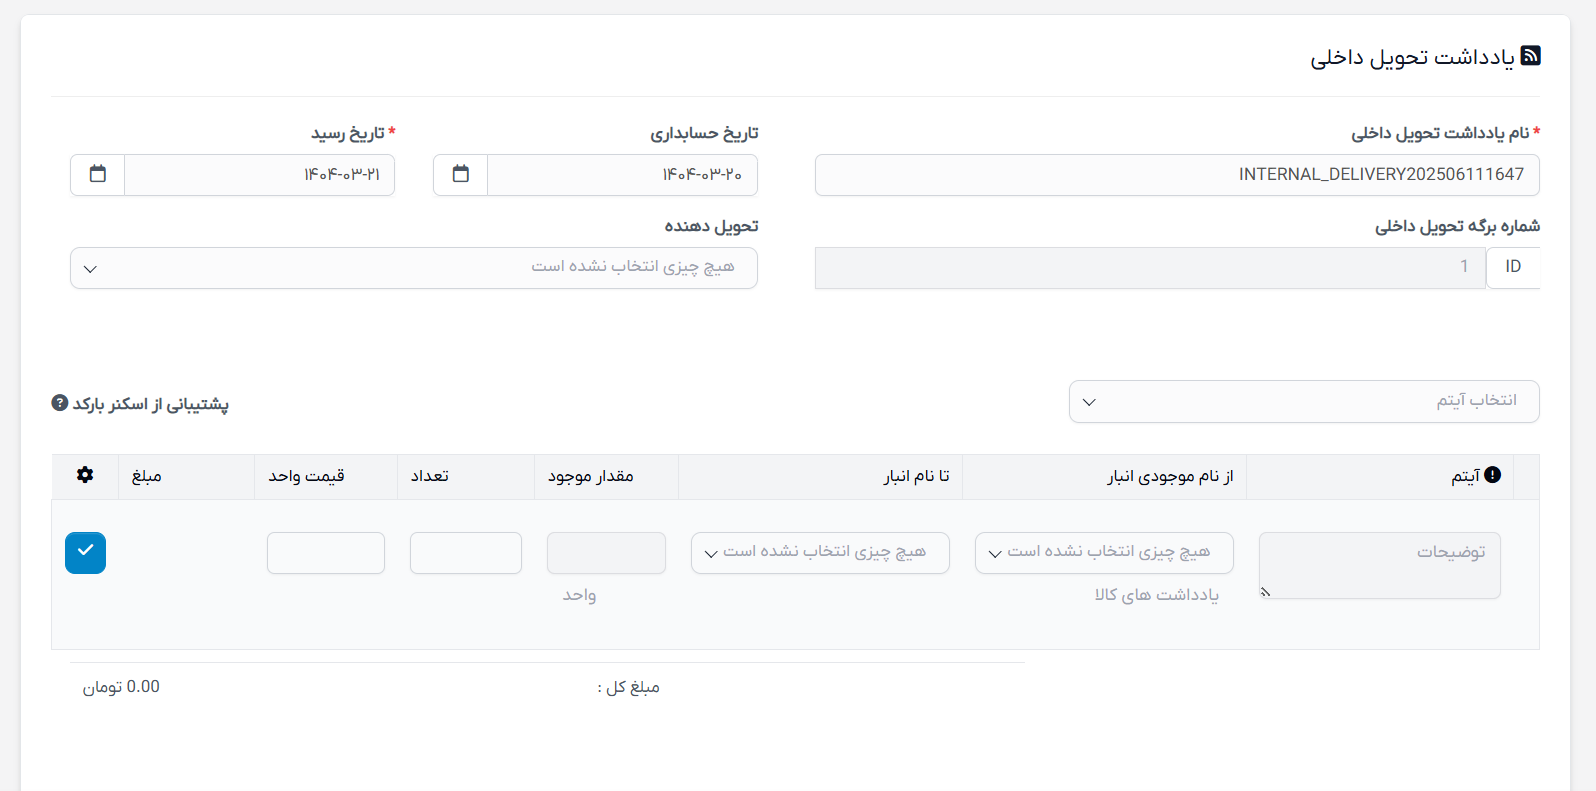The image size is (1596, 791).
Task: Click the شماره برگه تحویل داخلی number field
Action: click(1150, 268)
